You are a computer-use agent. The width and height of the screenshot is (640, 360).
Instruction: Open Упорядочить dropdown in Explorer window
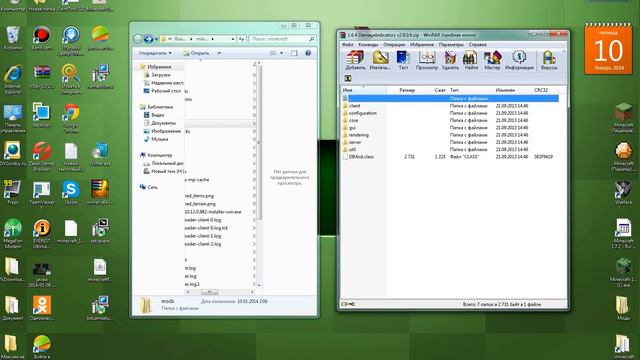(x=155, y=53)
